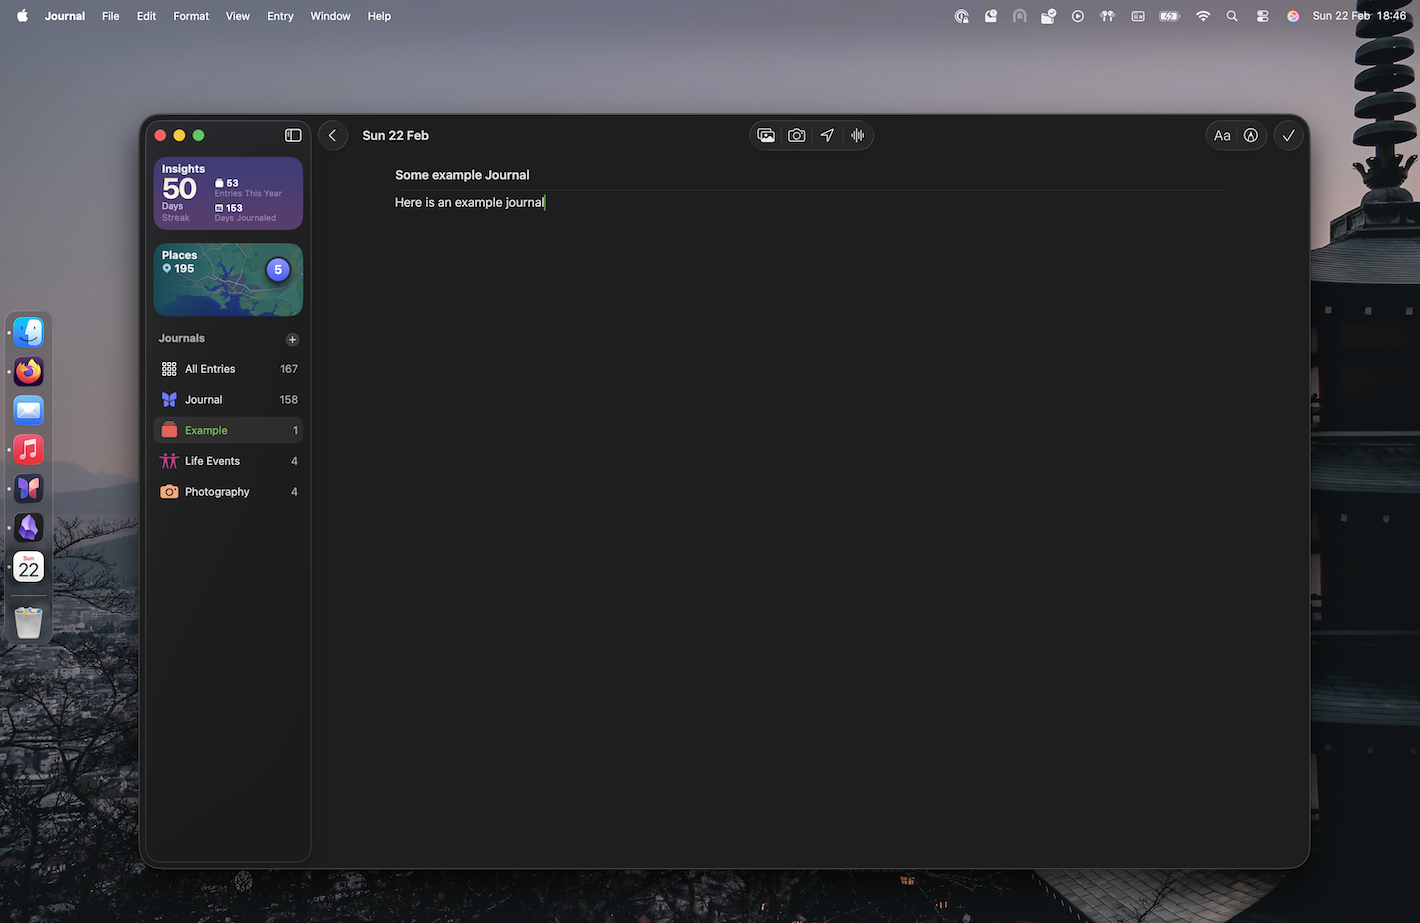Select the Example journal in the sidebar
The image size is (1420, 923).
(207, 430)
